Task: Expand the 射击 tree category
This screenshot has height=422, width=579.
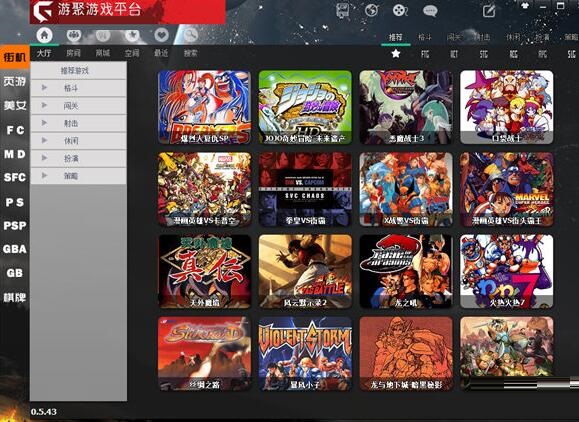Action: 78,123
